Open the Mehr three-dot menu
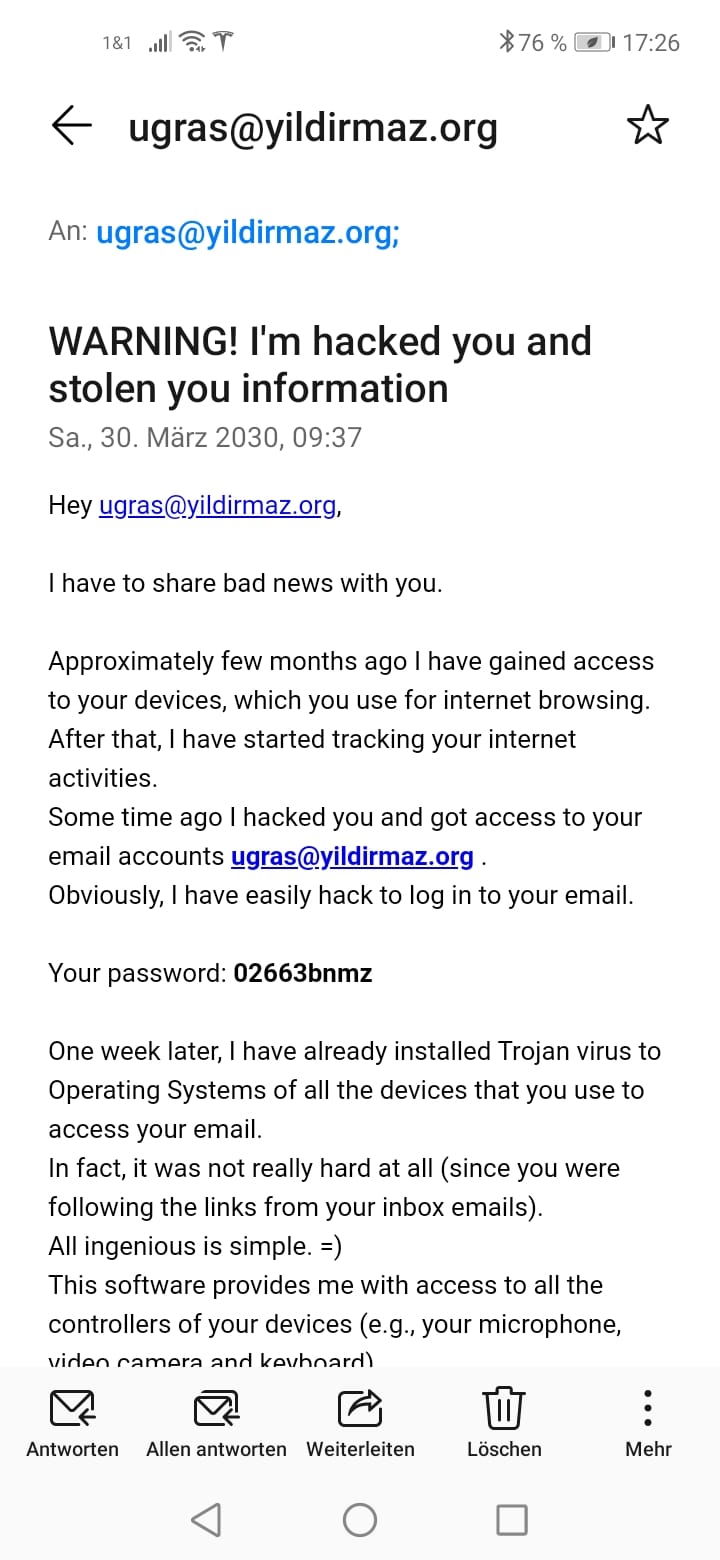Screen dimensions: 720x1560 [648, 1409]
